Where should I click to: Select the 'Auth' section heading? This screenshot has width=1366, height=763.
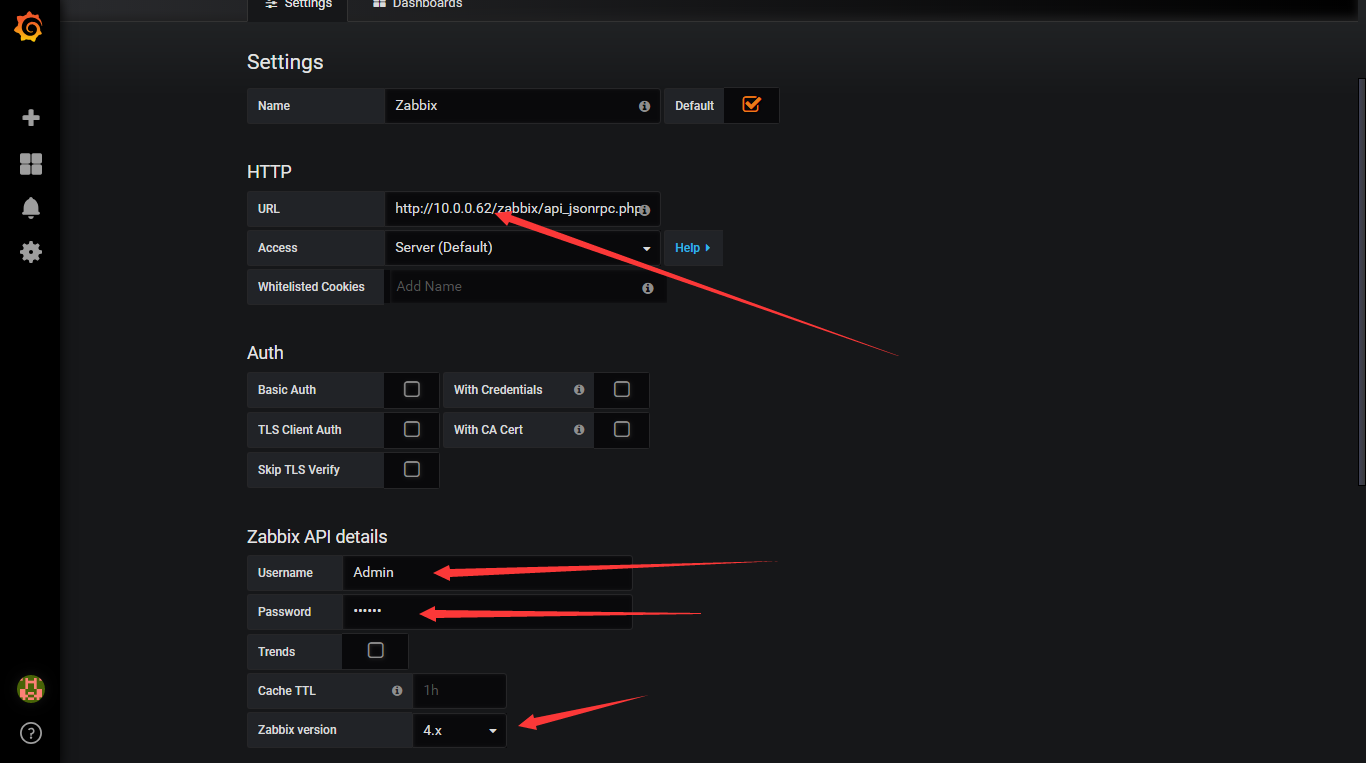265,353
